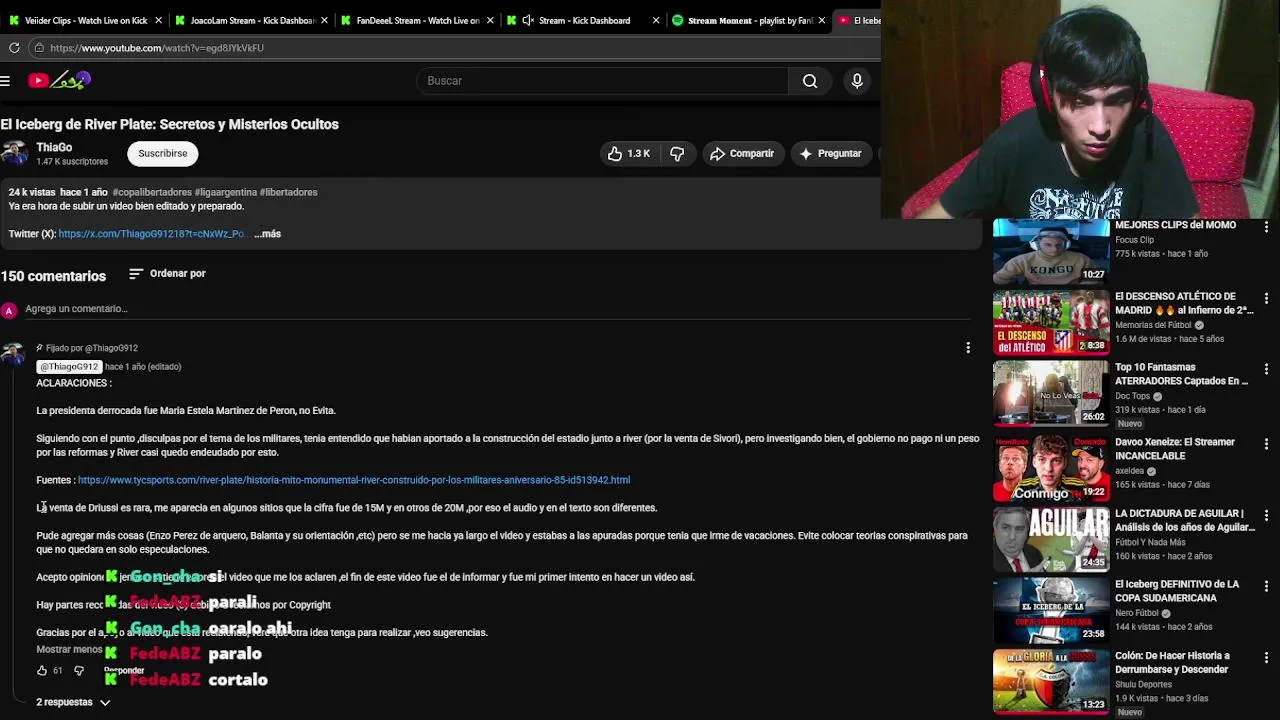Click #copalibertadores hashtag
The height and width of the screenshot is (720, 1280).
point(152,192)
